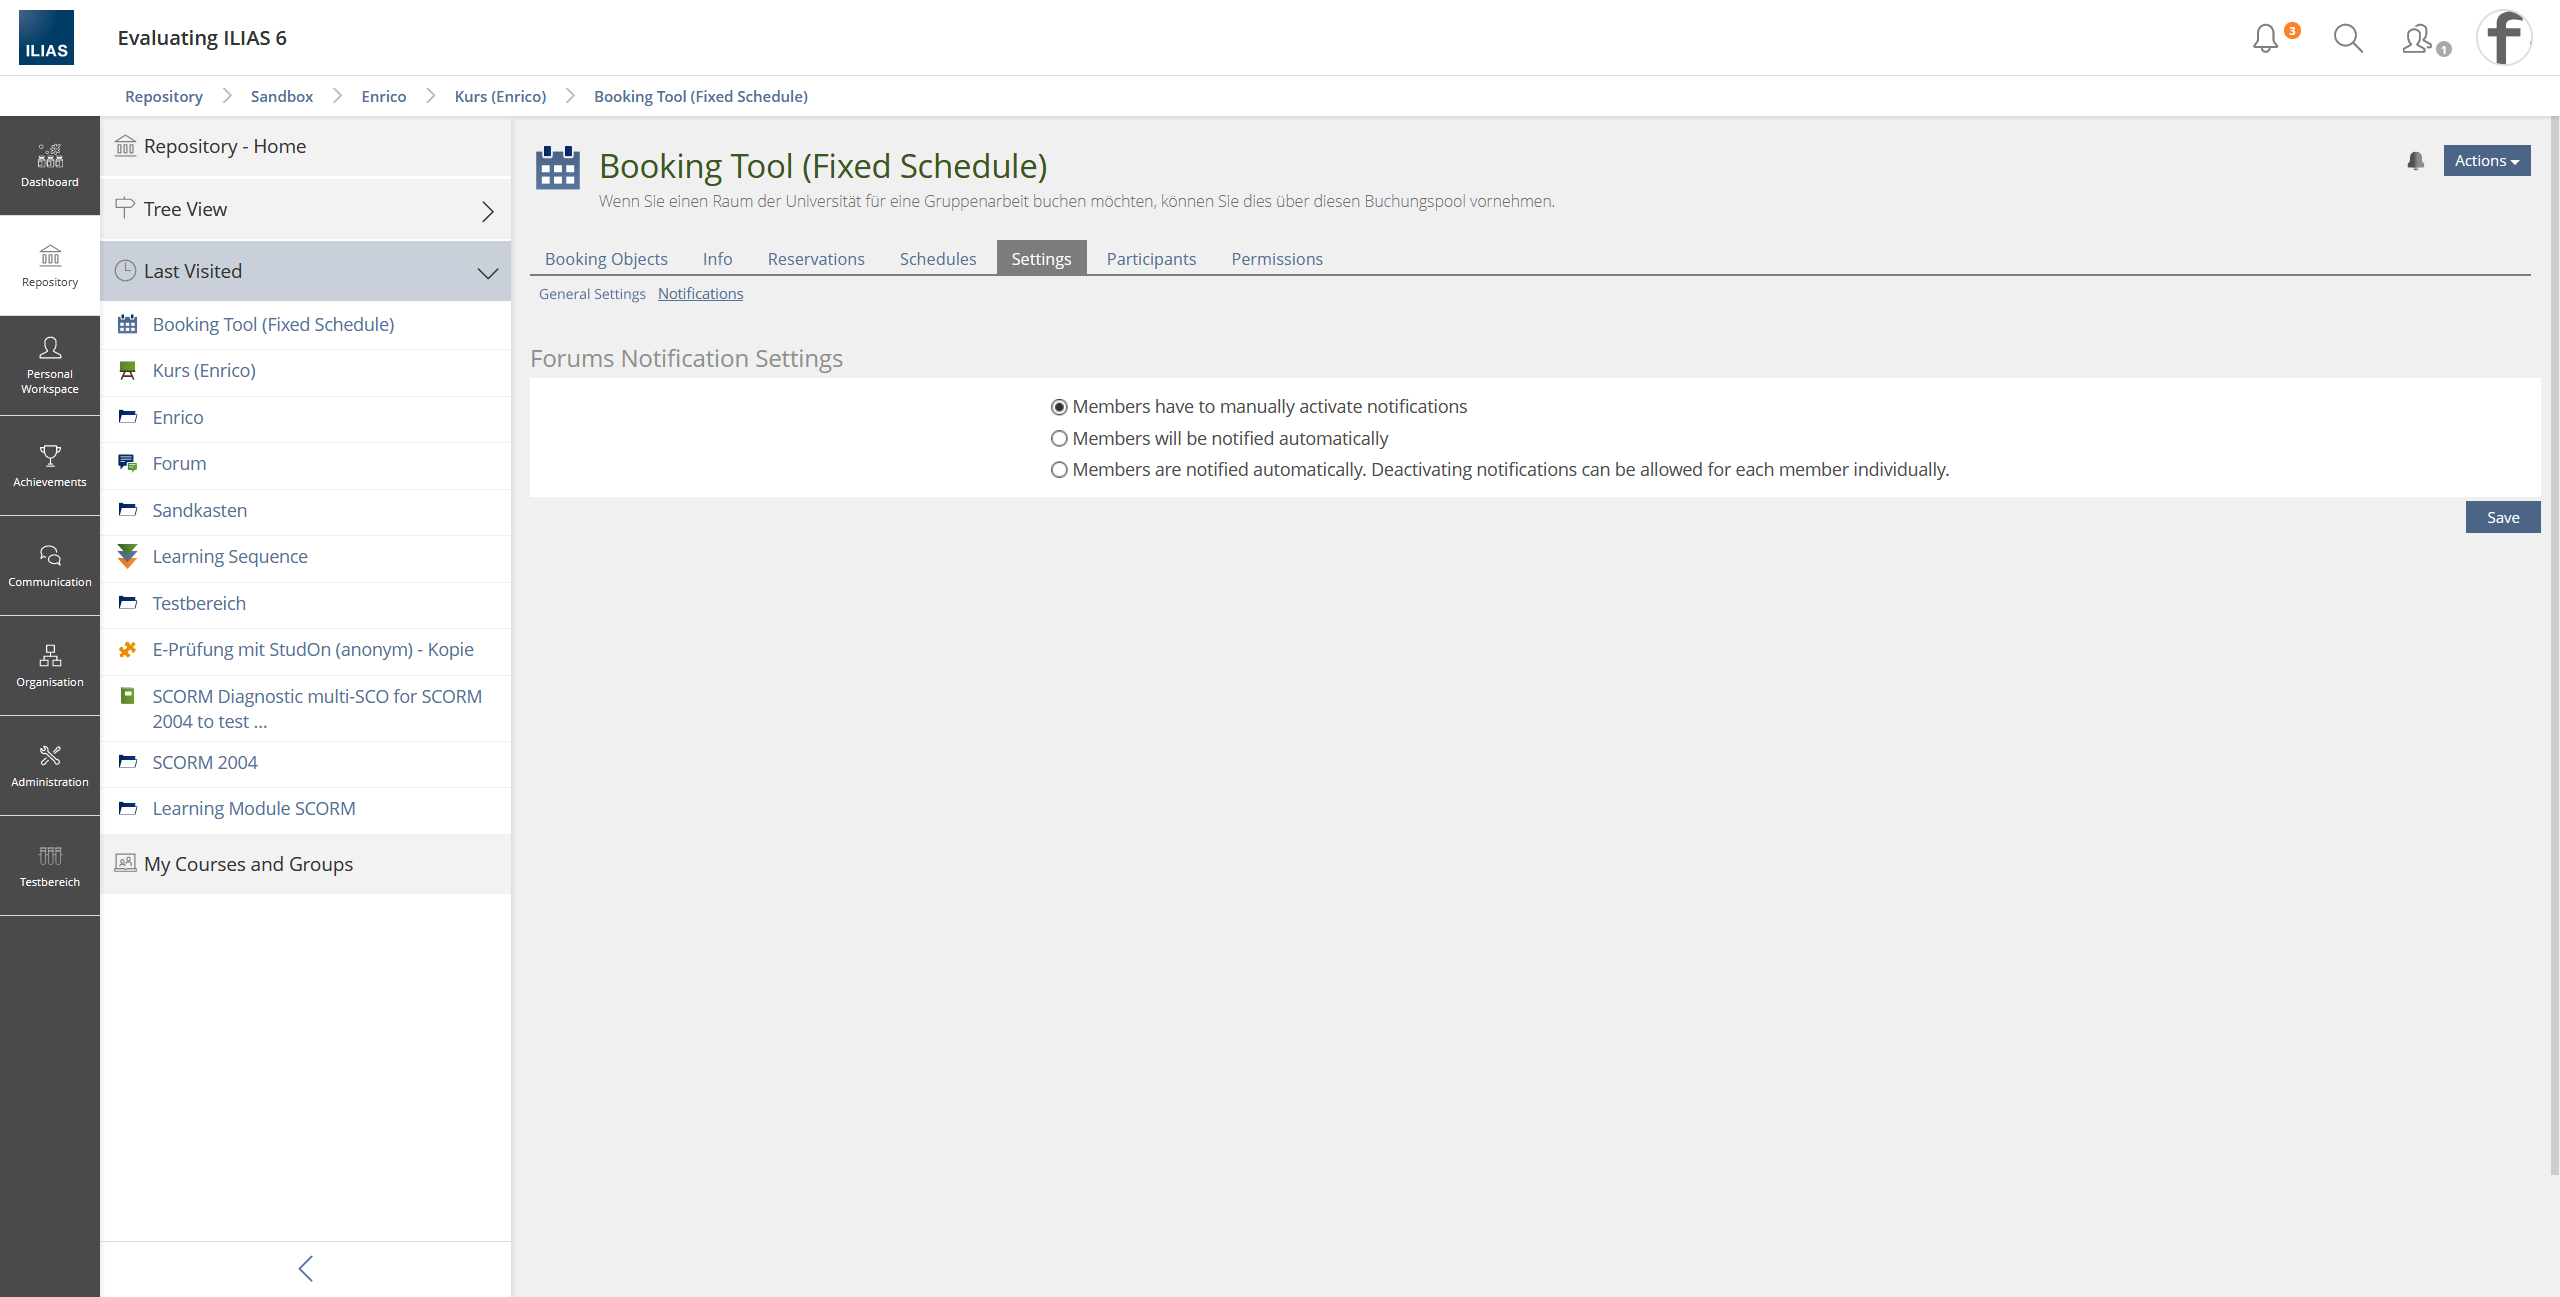The height and width of the screenshot is (1297, 2560).
Task: Open the user avatar menu
Action: (2503, 38)
